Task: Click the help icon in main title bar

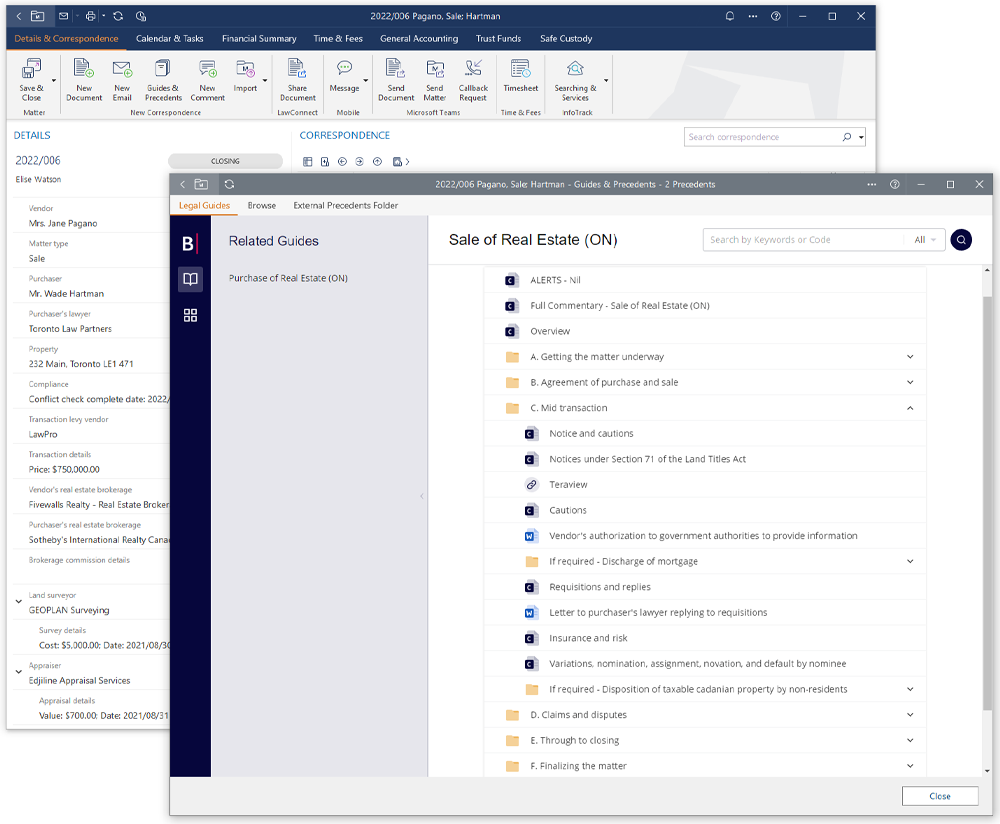Action: pos(776,16)
